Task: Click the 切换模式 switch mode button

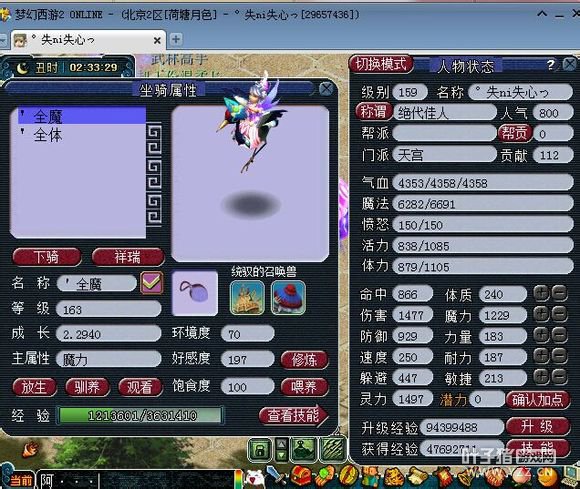Action: tap(381, 64)
